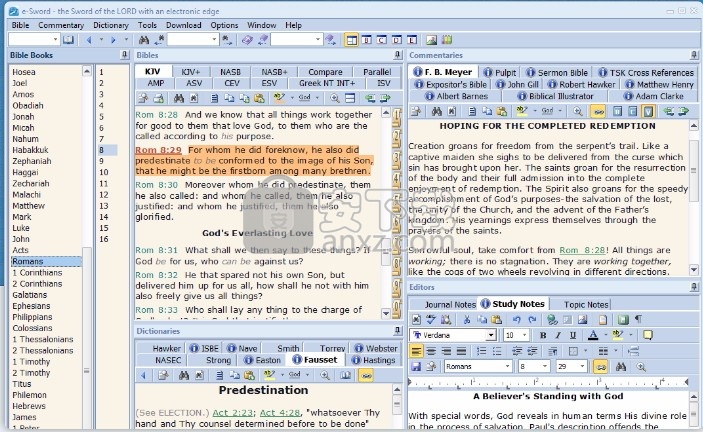Viewport: 703px width, 432px height.
Task: Click the Rom 8:30 verse reference
Action: [157, 185]
